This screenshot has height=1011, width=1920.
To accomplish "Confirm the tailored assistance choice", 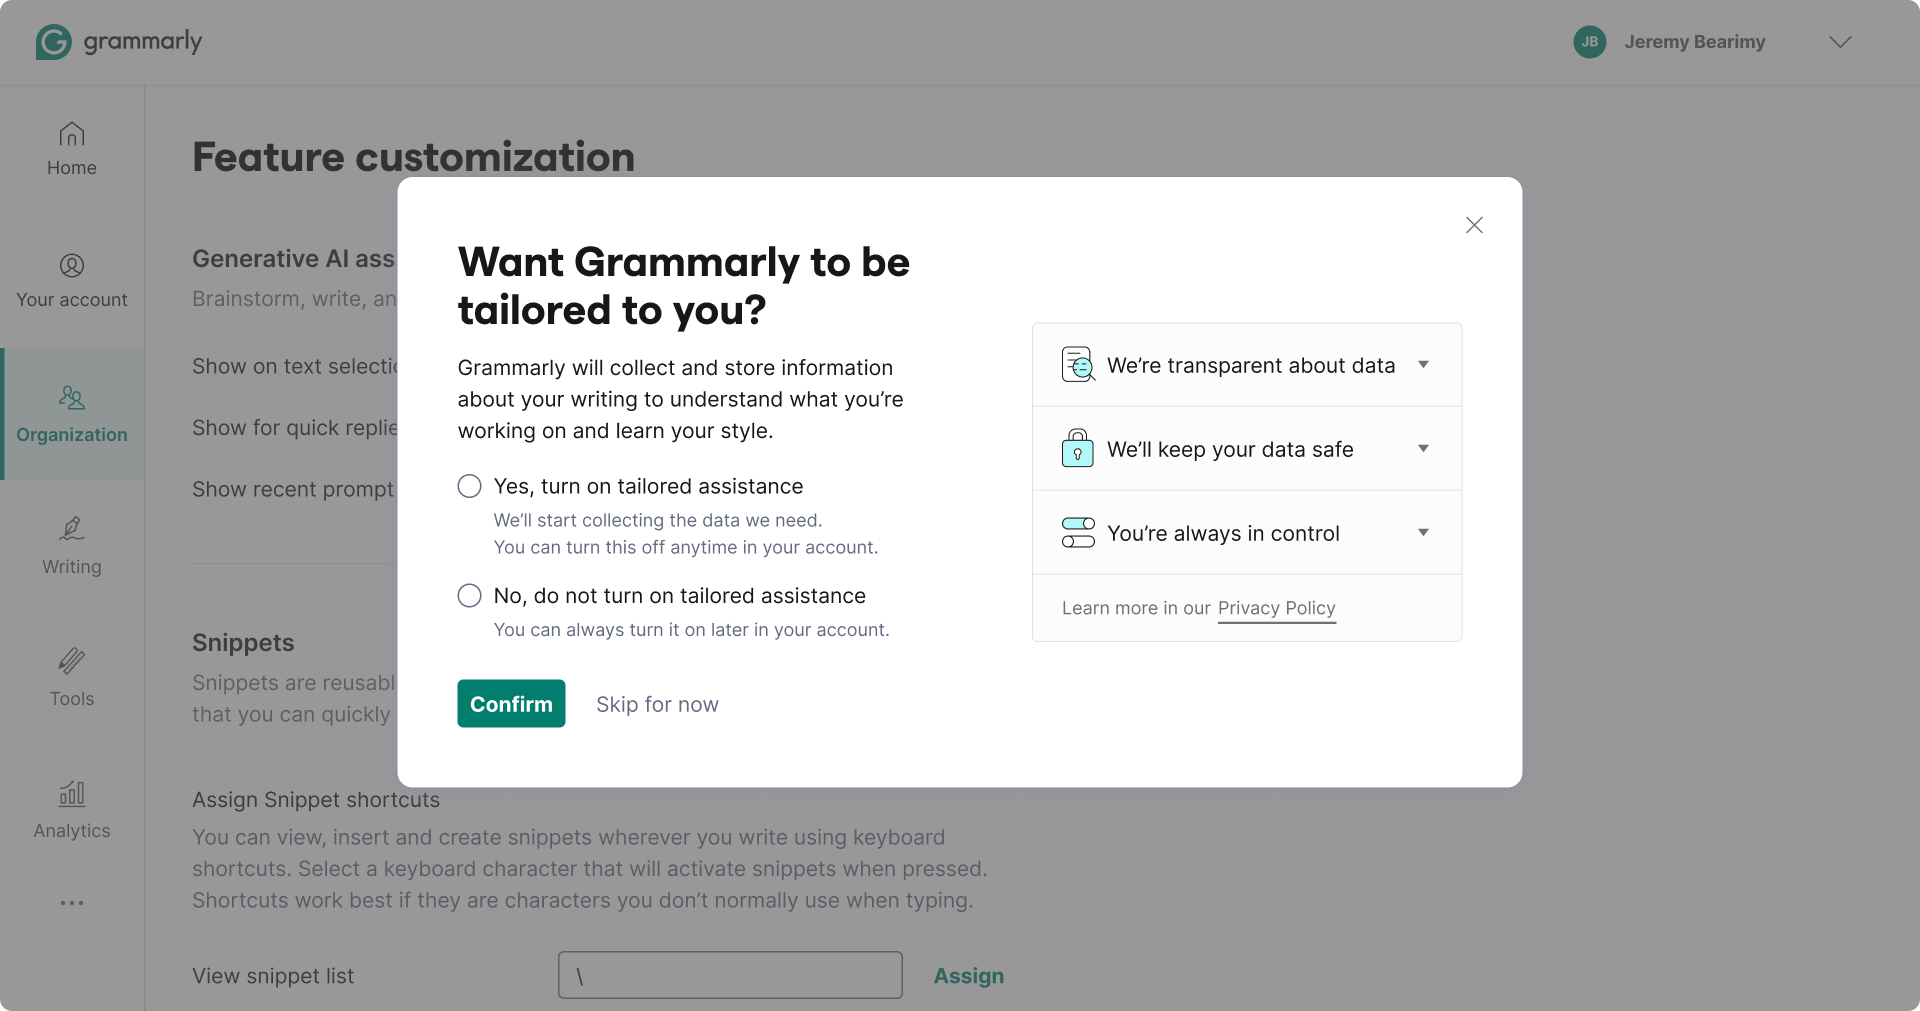I will [510, 703].
